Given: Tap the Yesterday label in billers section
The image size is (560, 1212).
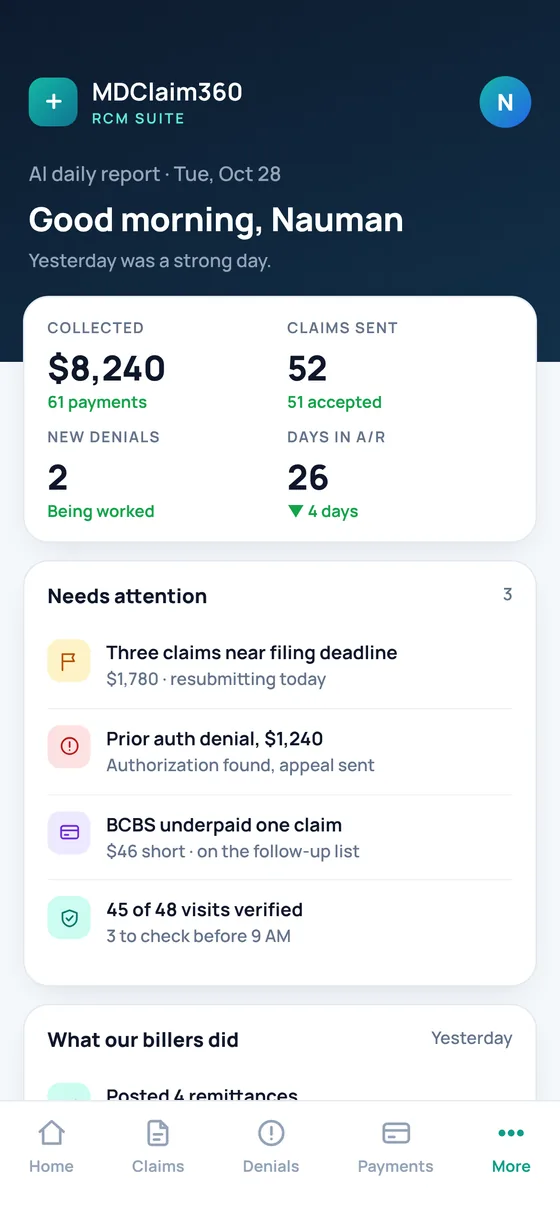Looking at the screenshot, I should coord(471,1038).
